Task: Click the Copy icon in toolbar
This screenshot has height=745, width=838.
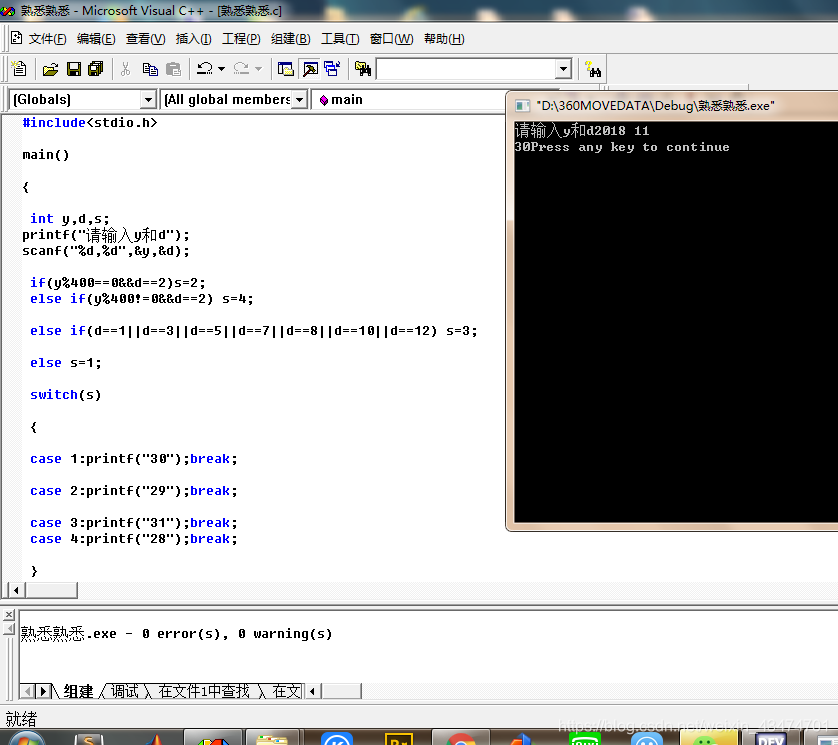Action: tap(150, 69)
